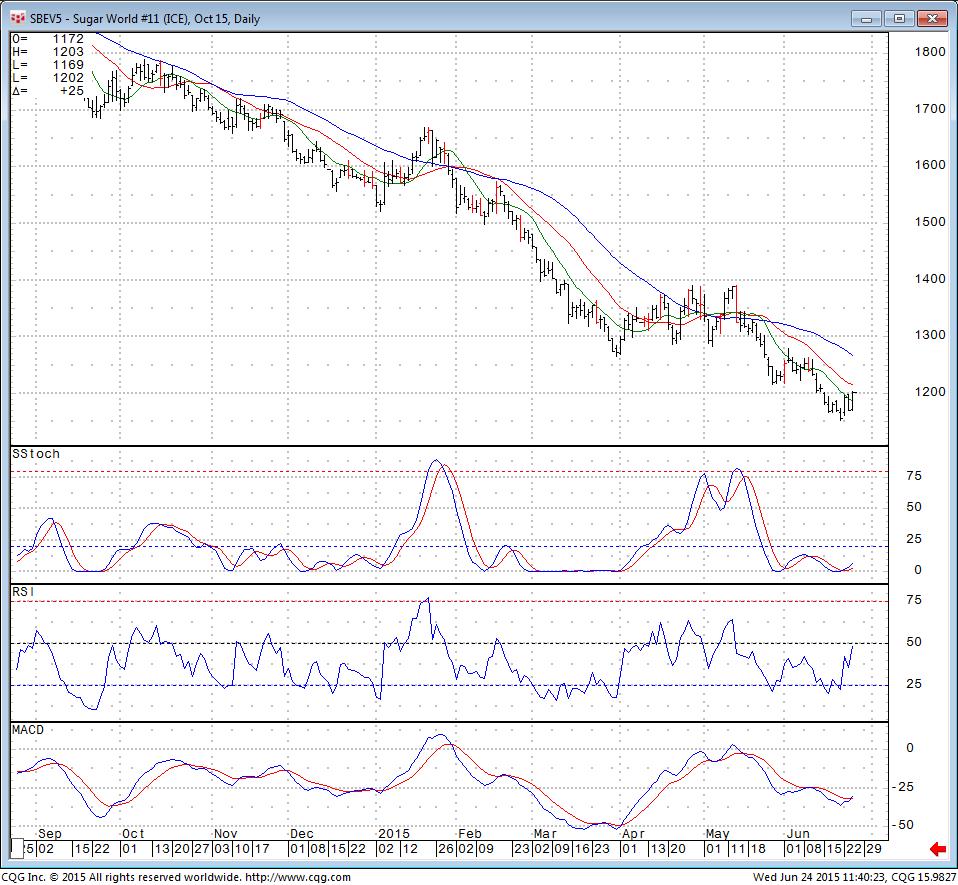This screenshot has width=958, height=885.
Task: Click the 1700 price scale label
Action: (930, 109)
